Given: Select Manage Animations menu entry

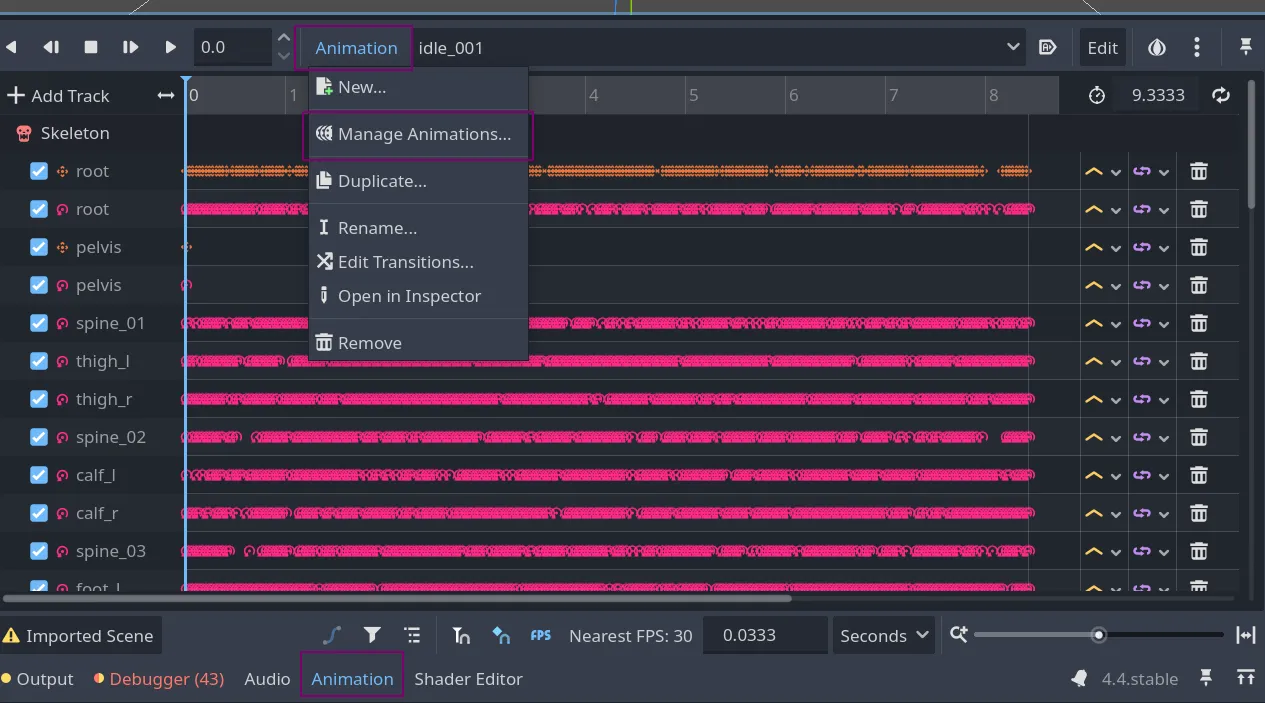Looking at the screenshot, I should pyautogui.click(x=423, y=134).
